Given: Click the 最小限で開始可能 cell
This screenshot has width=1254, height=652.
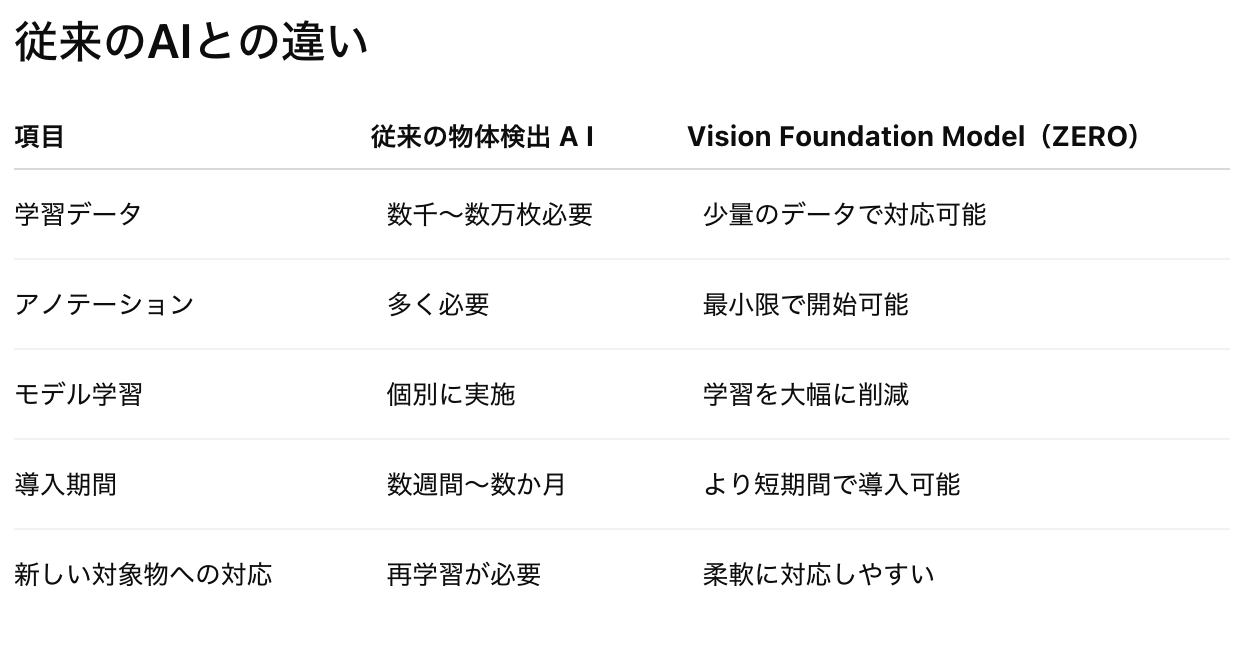Looking at the screenshot, I should (805, 304).
